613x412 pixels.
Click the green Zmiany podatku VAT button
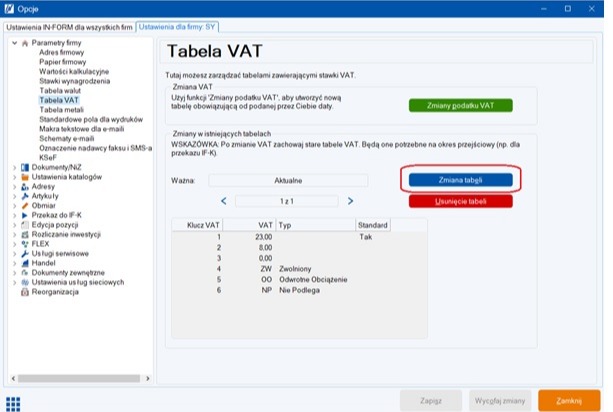click(x=461, y=106)
